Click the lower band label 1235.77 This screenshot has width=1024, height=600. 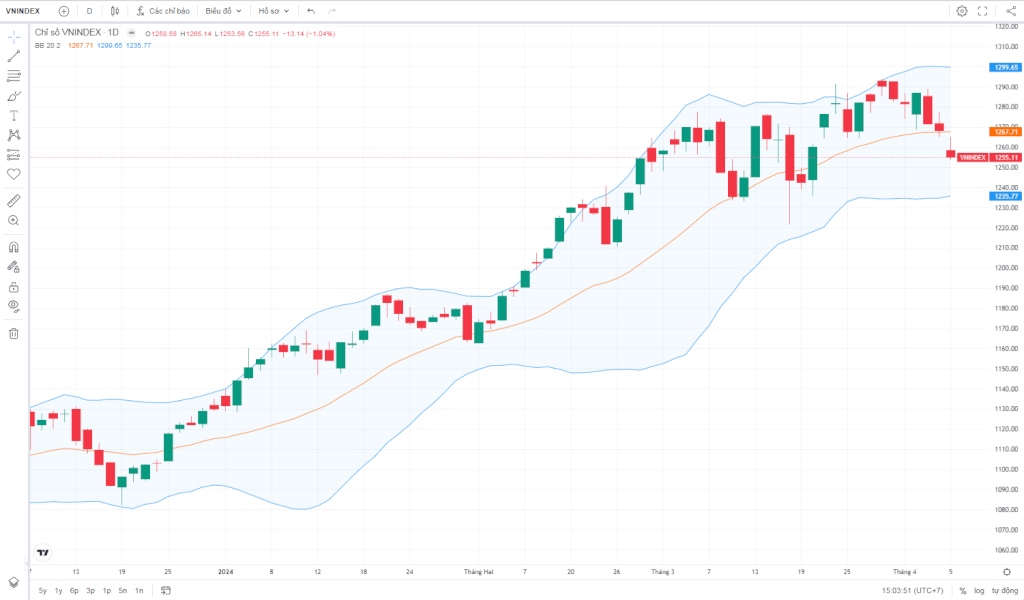pos(1006,196)
